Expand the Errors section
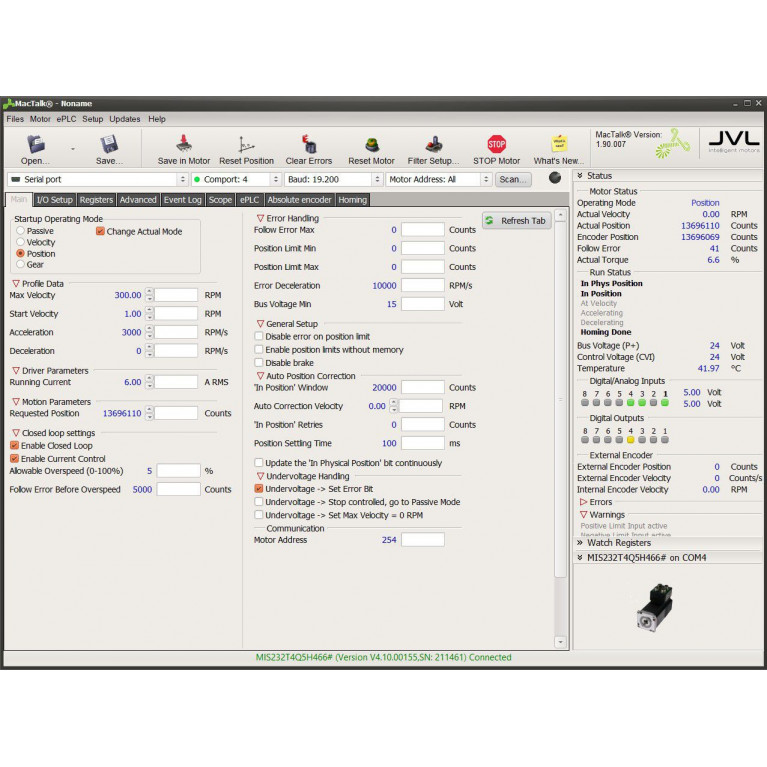 pos(583,502)
